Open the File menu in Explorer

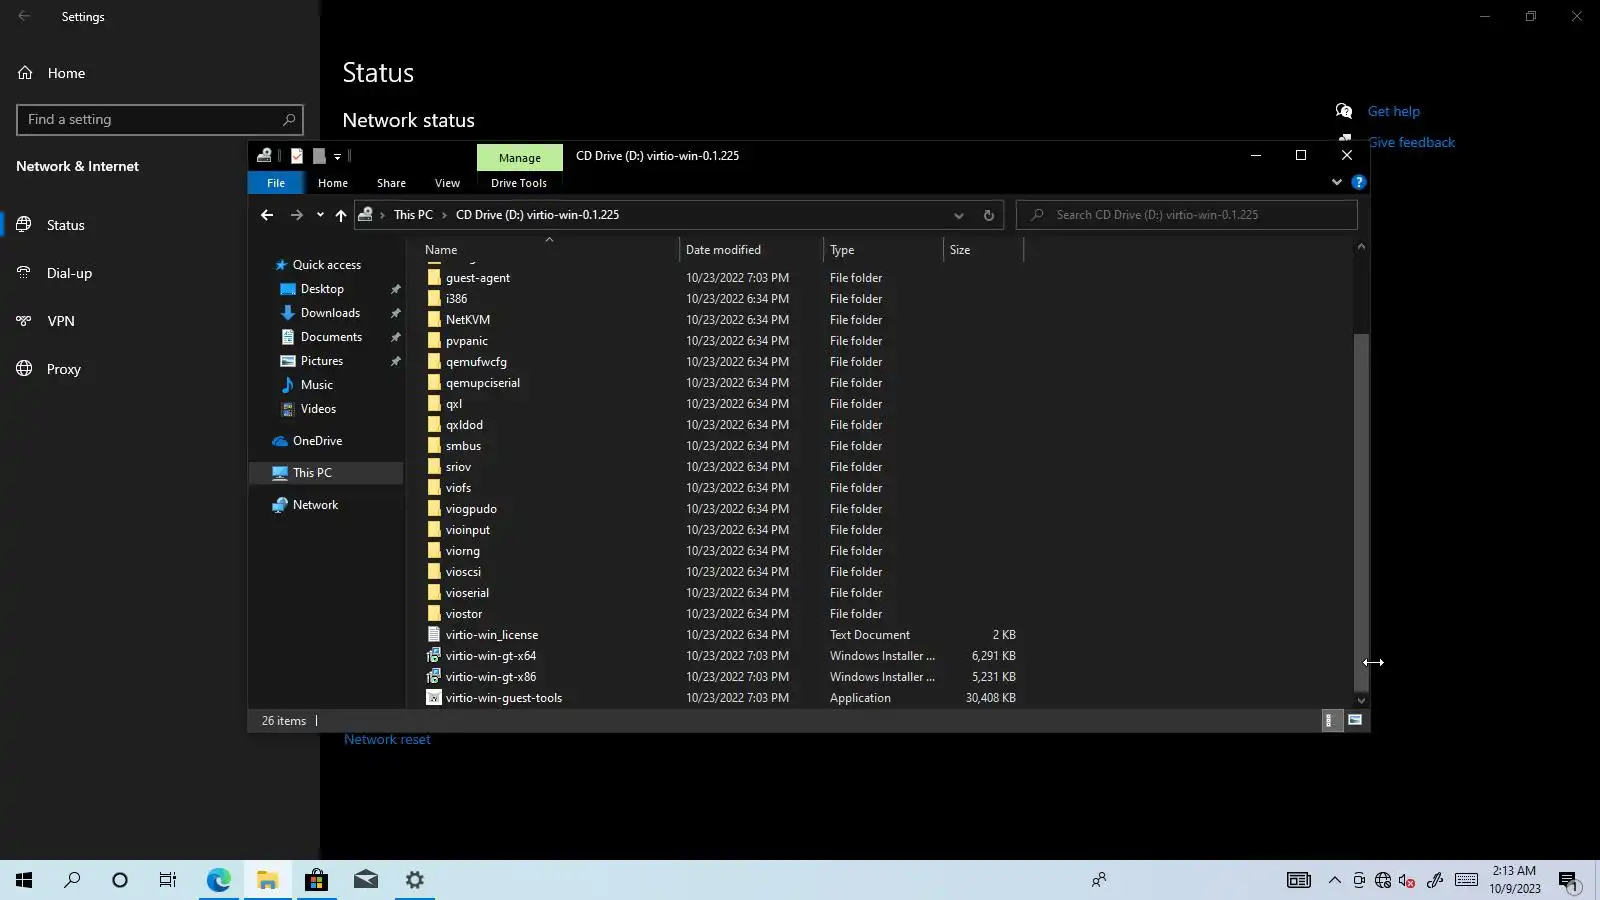pyautogui.click(x=276, y=183)
